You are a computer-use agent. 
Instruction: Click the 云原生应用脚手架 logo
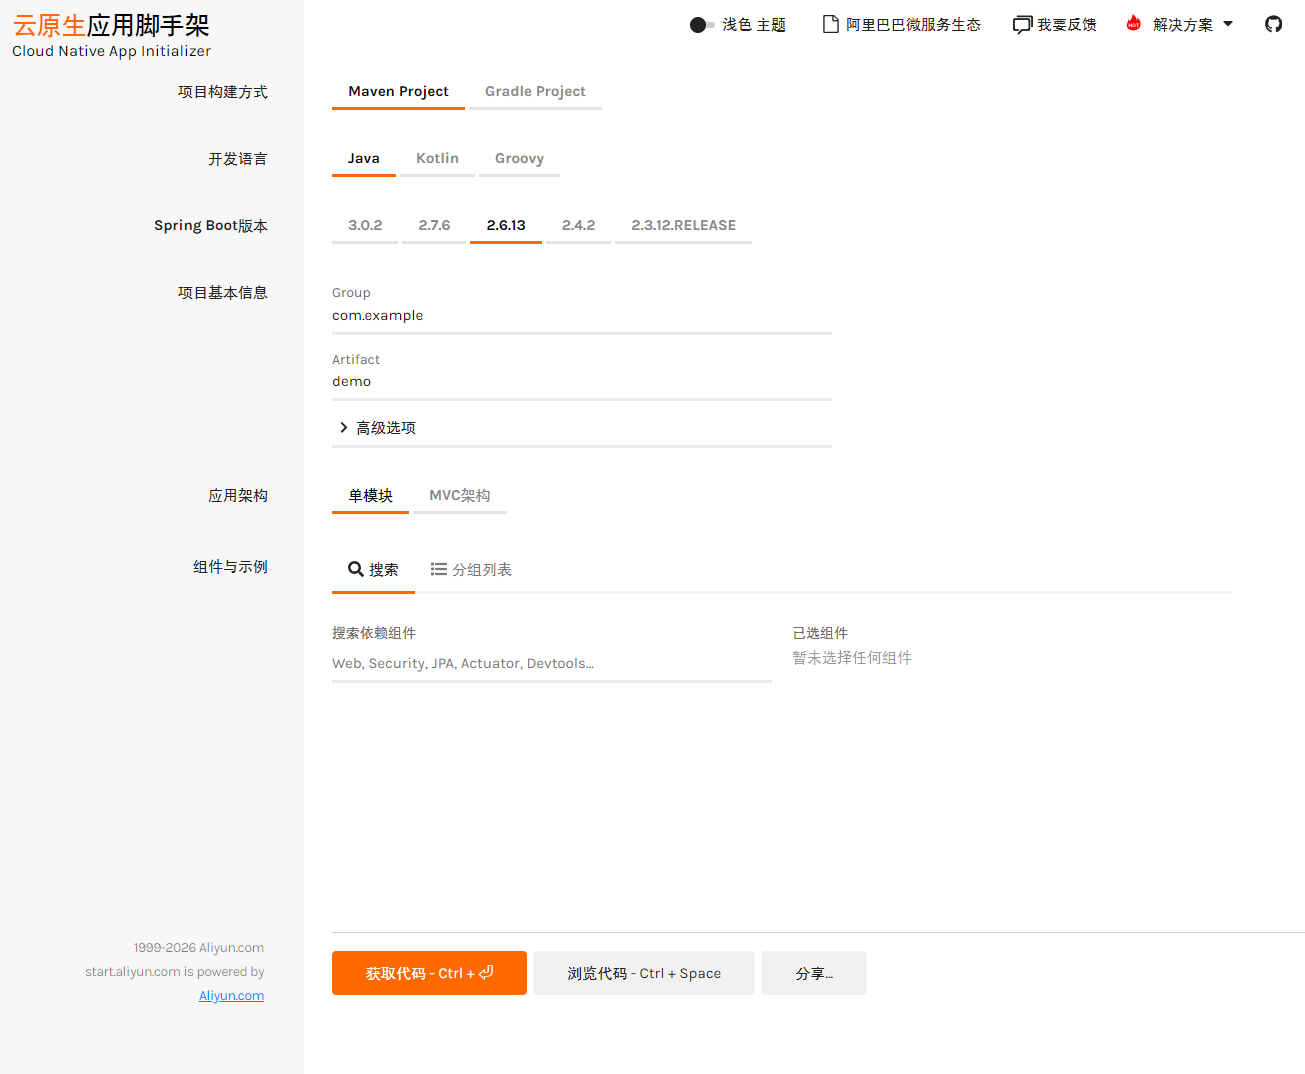pyautogui.click(x=111, y=35)
